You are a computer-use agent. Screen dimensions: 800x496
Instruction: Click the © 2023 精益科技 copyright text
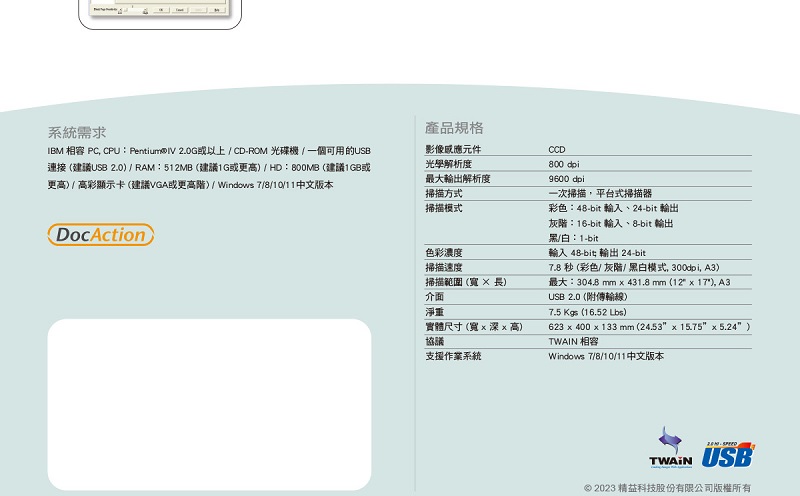point(666,487)
